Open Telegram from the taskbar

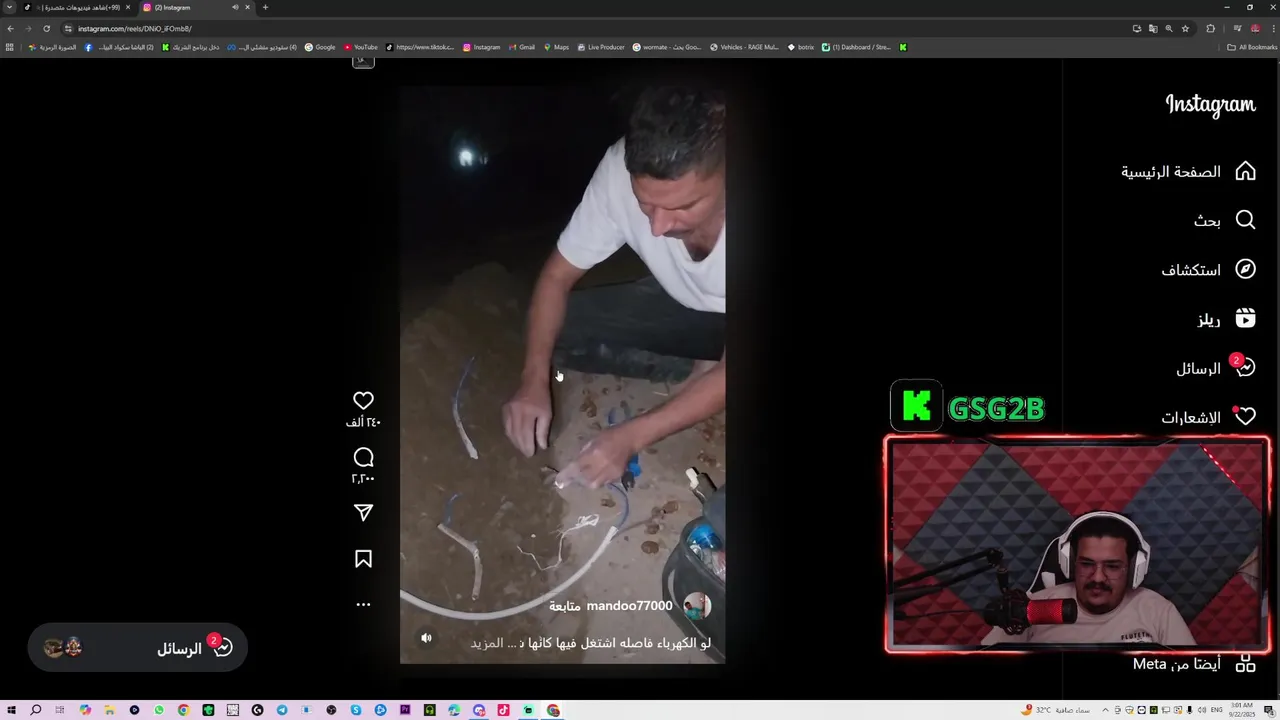coord(282,710)
